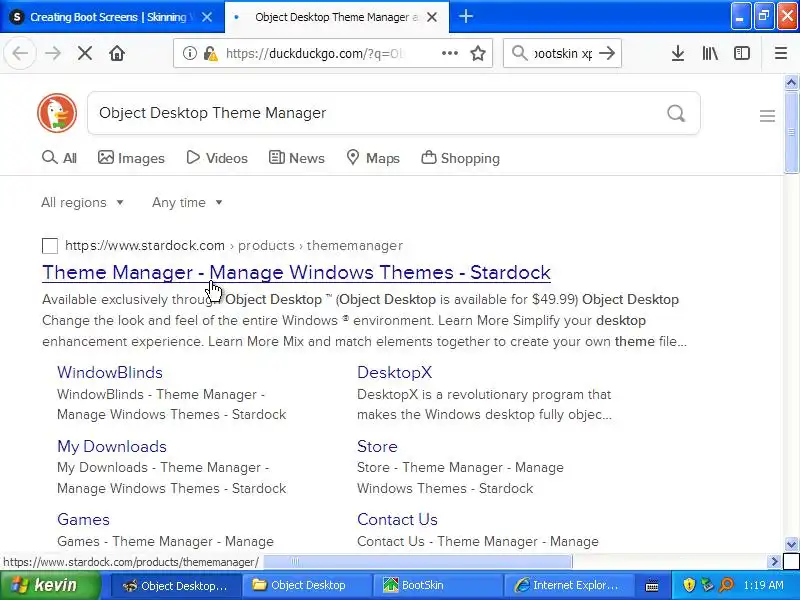Show site information via the info icon
Screen dimensions: 800x600
coord(190,53)
